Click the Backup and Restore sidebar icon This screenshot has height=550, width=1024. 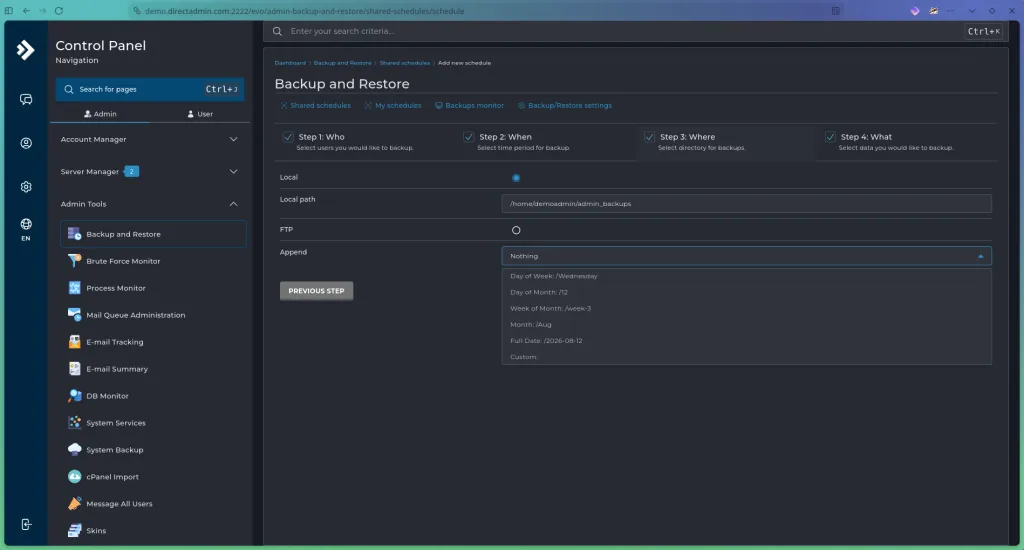tap(74, 234)
